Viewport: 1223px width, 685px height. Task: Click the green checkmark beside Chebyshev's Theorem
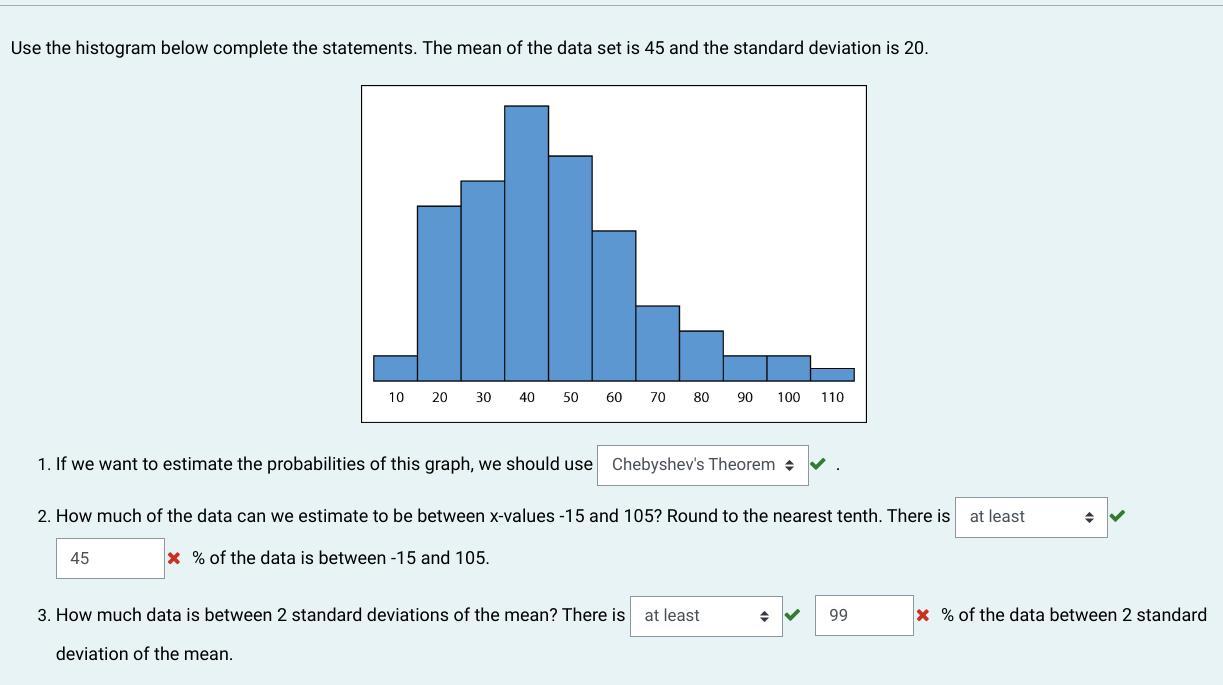(818, 464)
